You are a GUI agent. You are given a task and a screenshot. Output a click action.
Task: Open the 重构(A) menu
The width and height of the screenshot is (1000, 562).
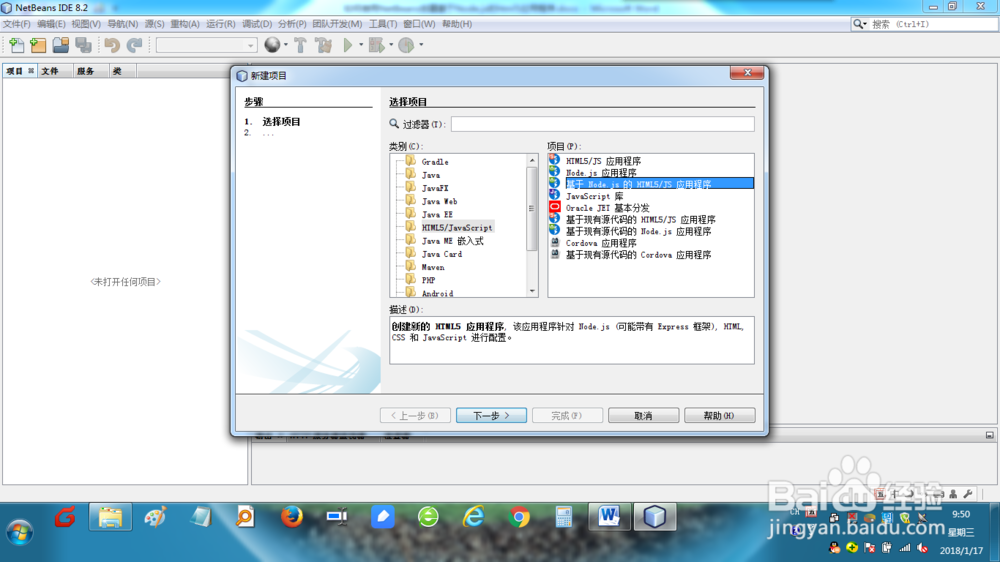click(184, 24)
